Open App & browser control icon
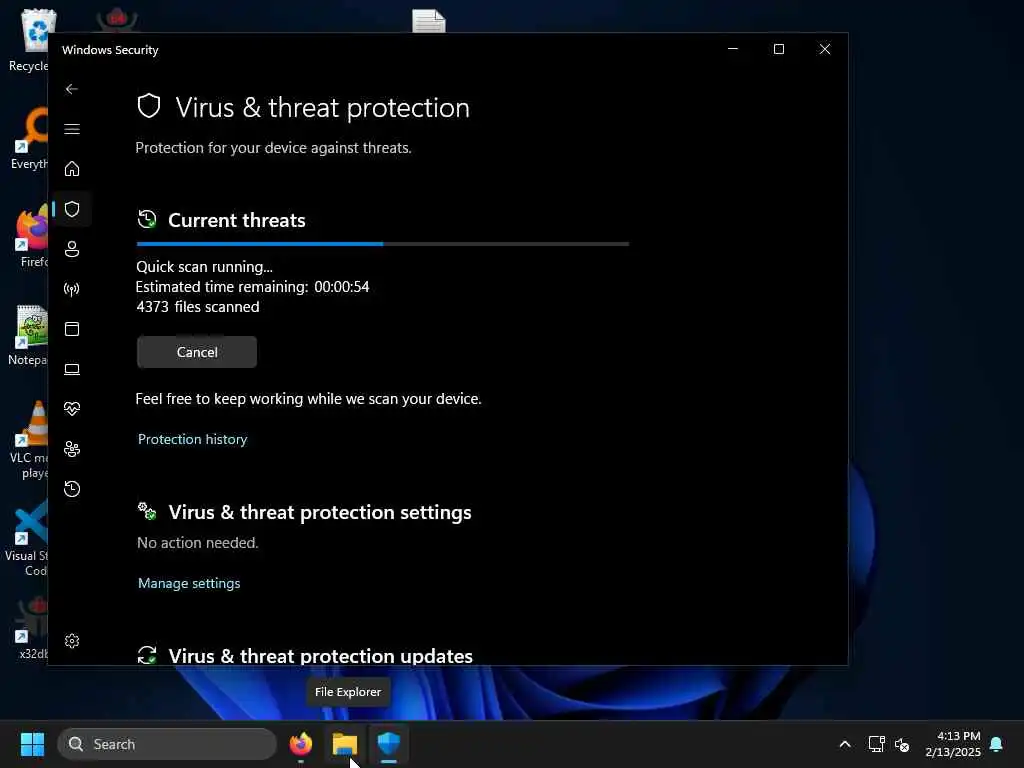The height and width of the screenshot is (768, 1024). (x=72, y=328)
